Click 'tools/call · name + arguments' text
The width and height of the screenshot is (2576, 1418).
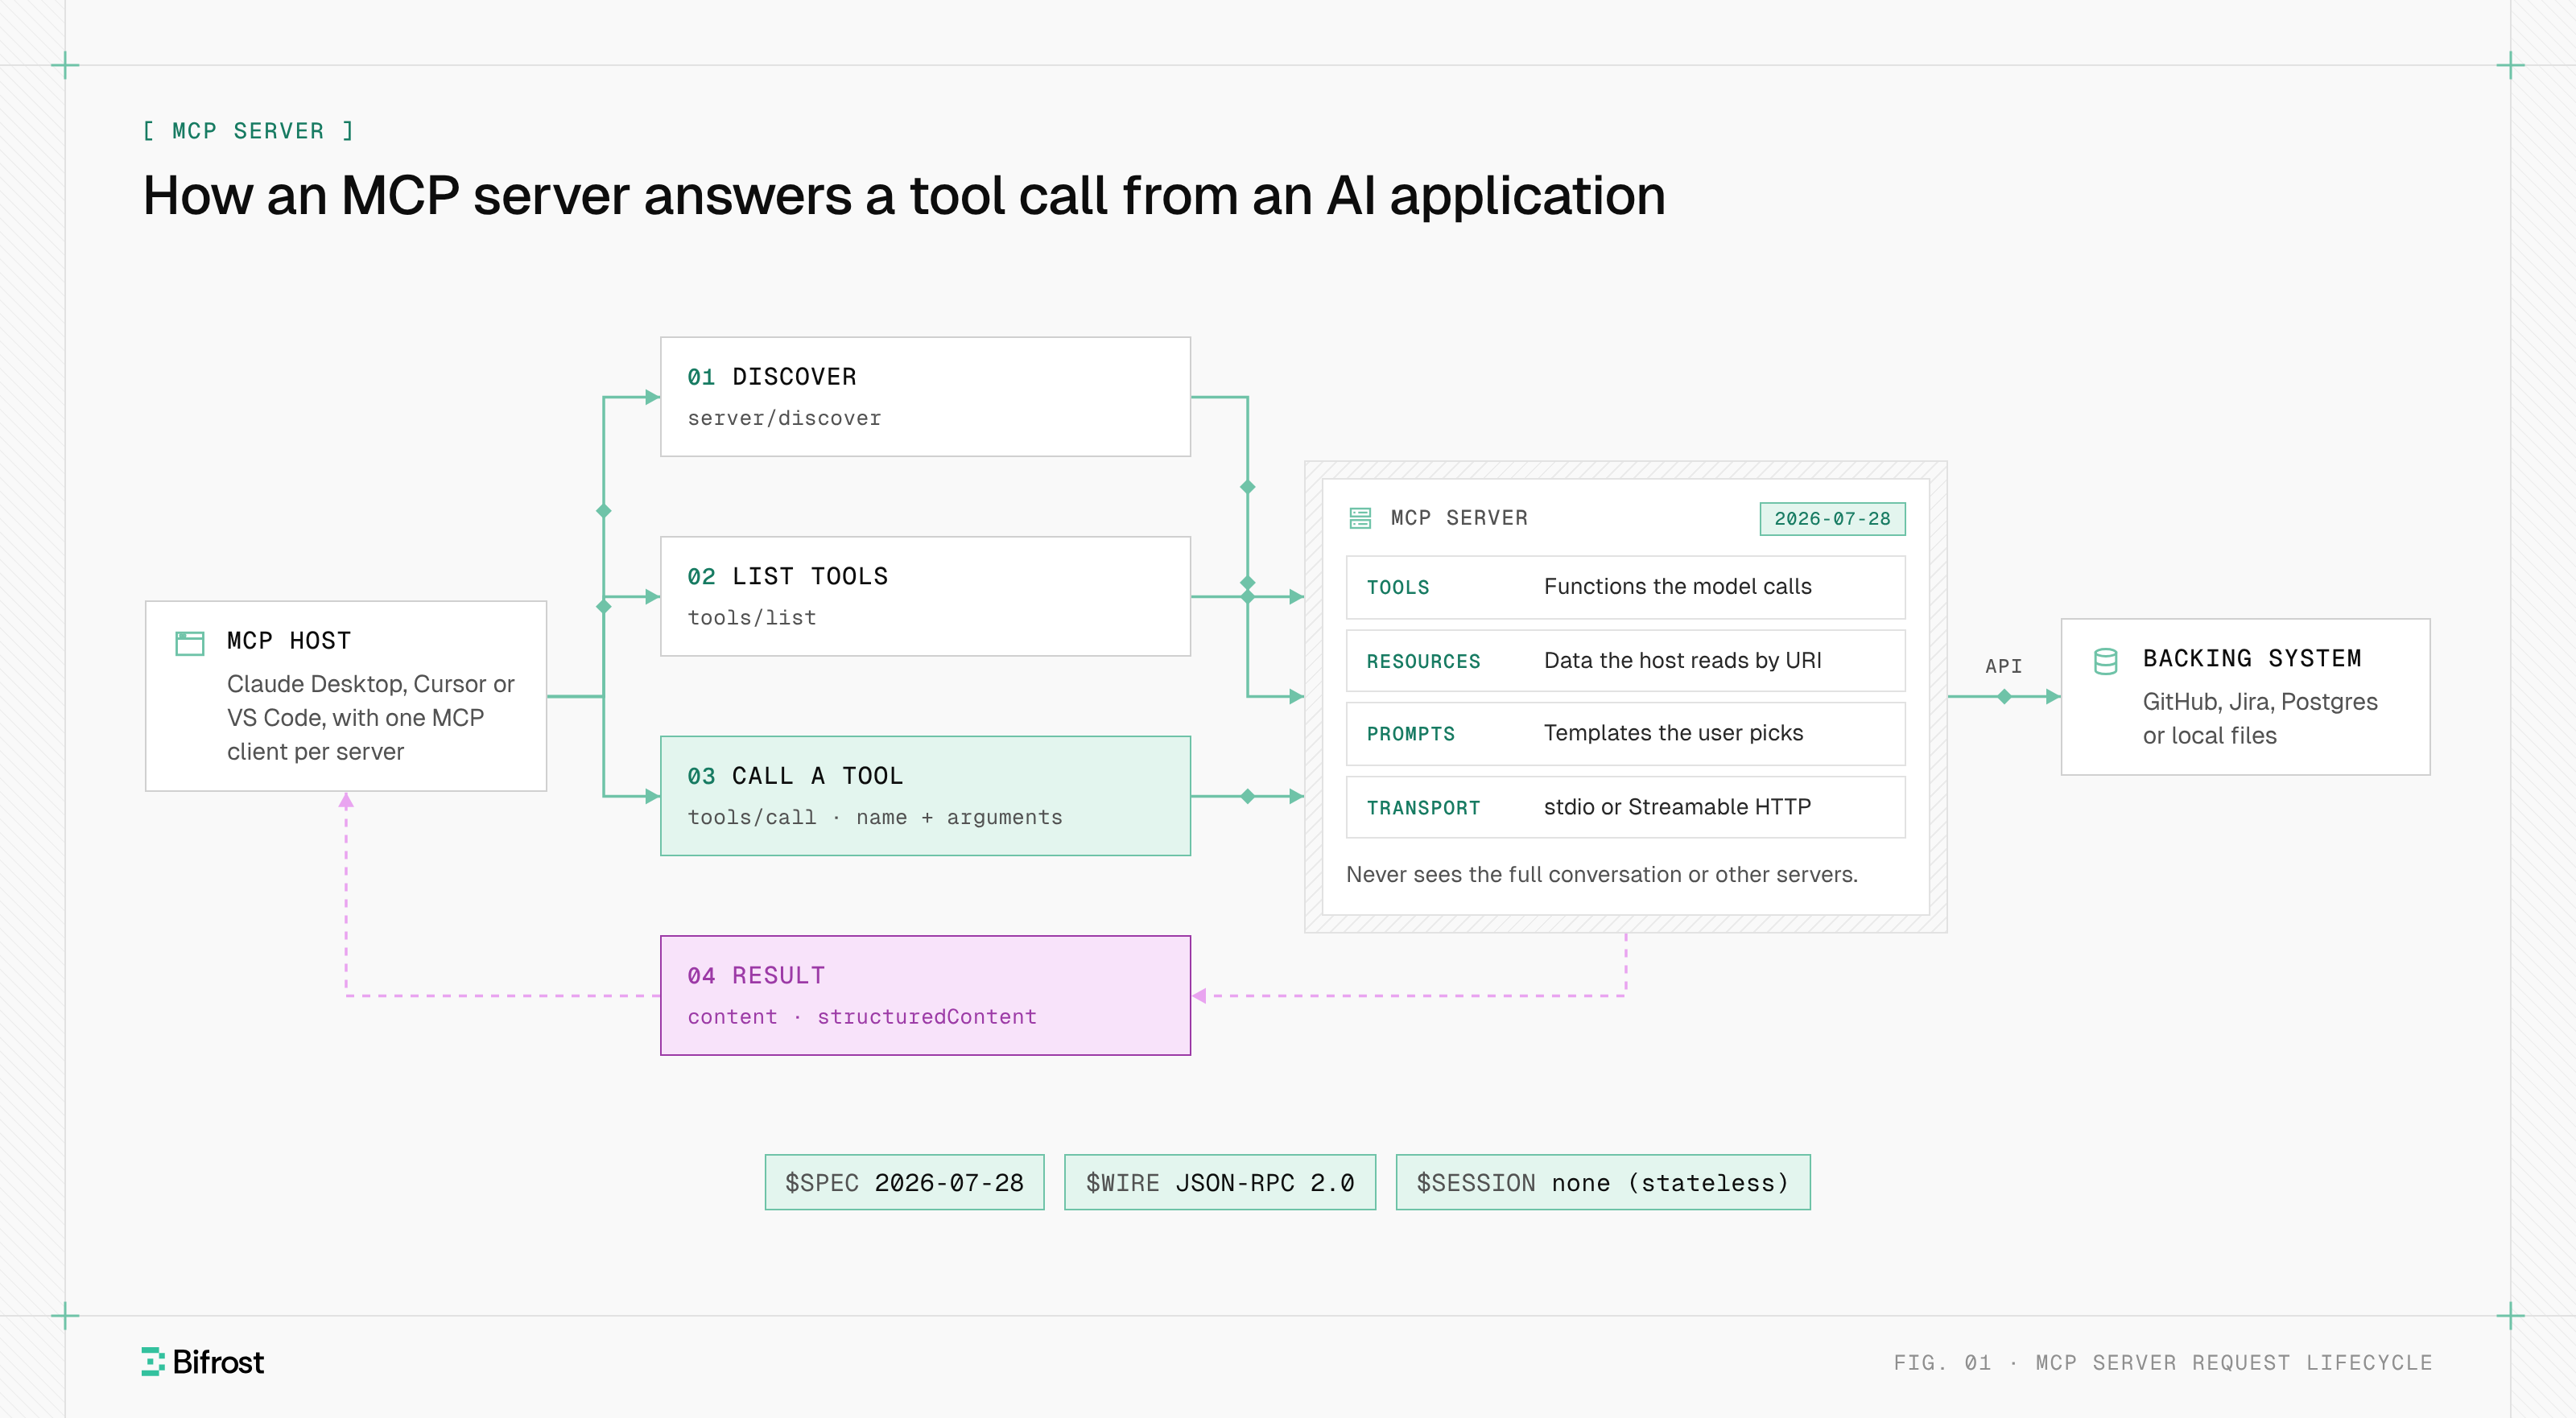click(874, 817)
